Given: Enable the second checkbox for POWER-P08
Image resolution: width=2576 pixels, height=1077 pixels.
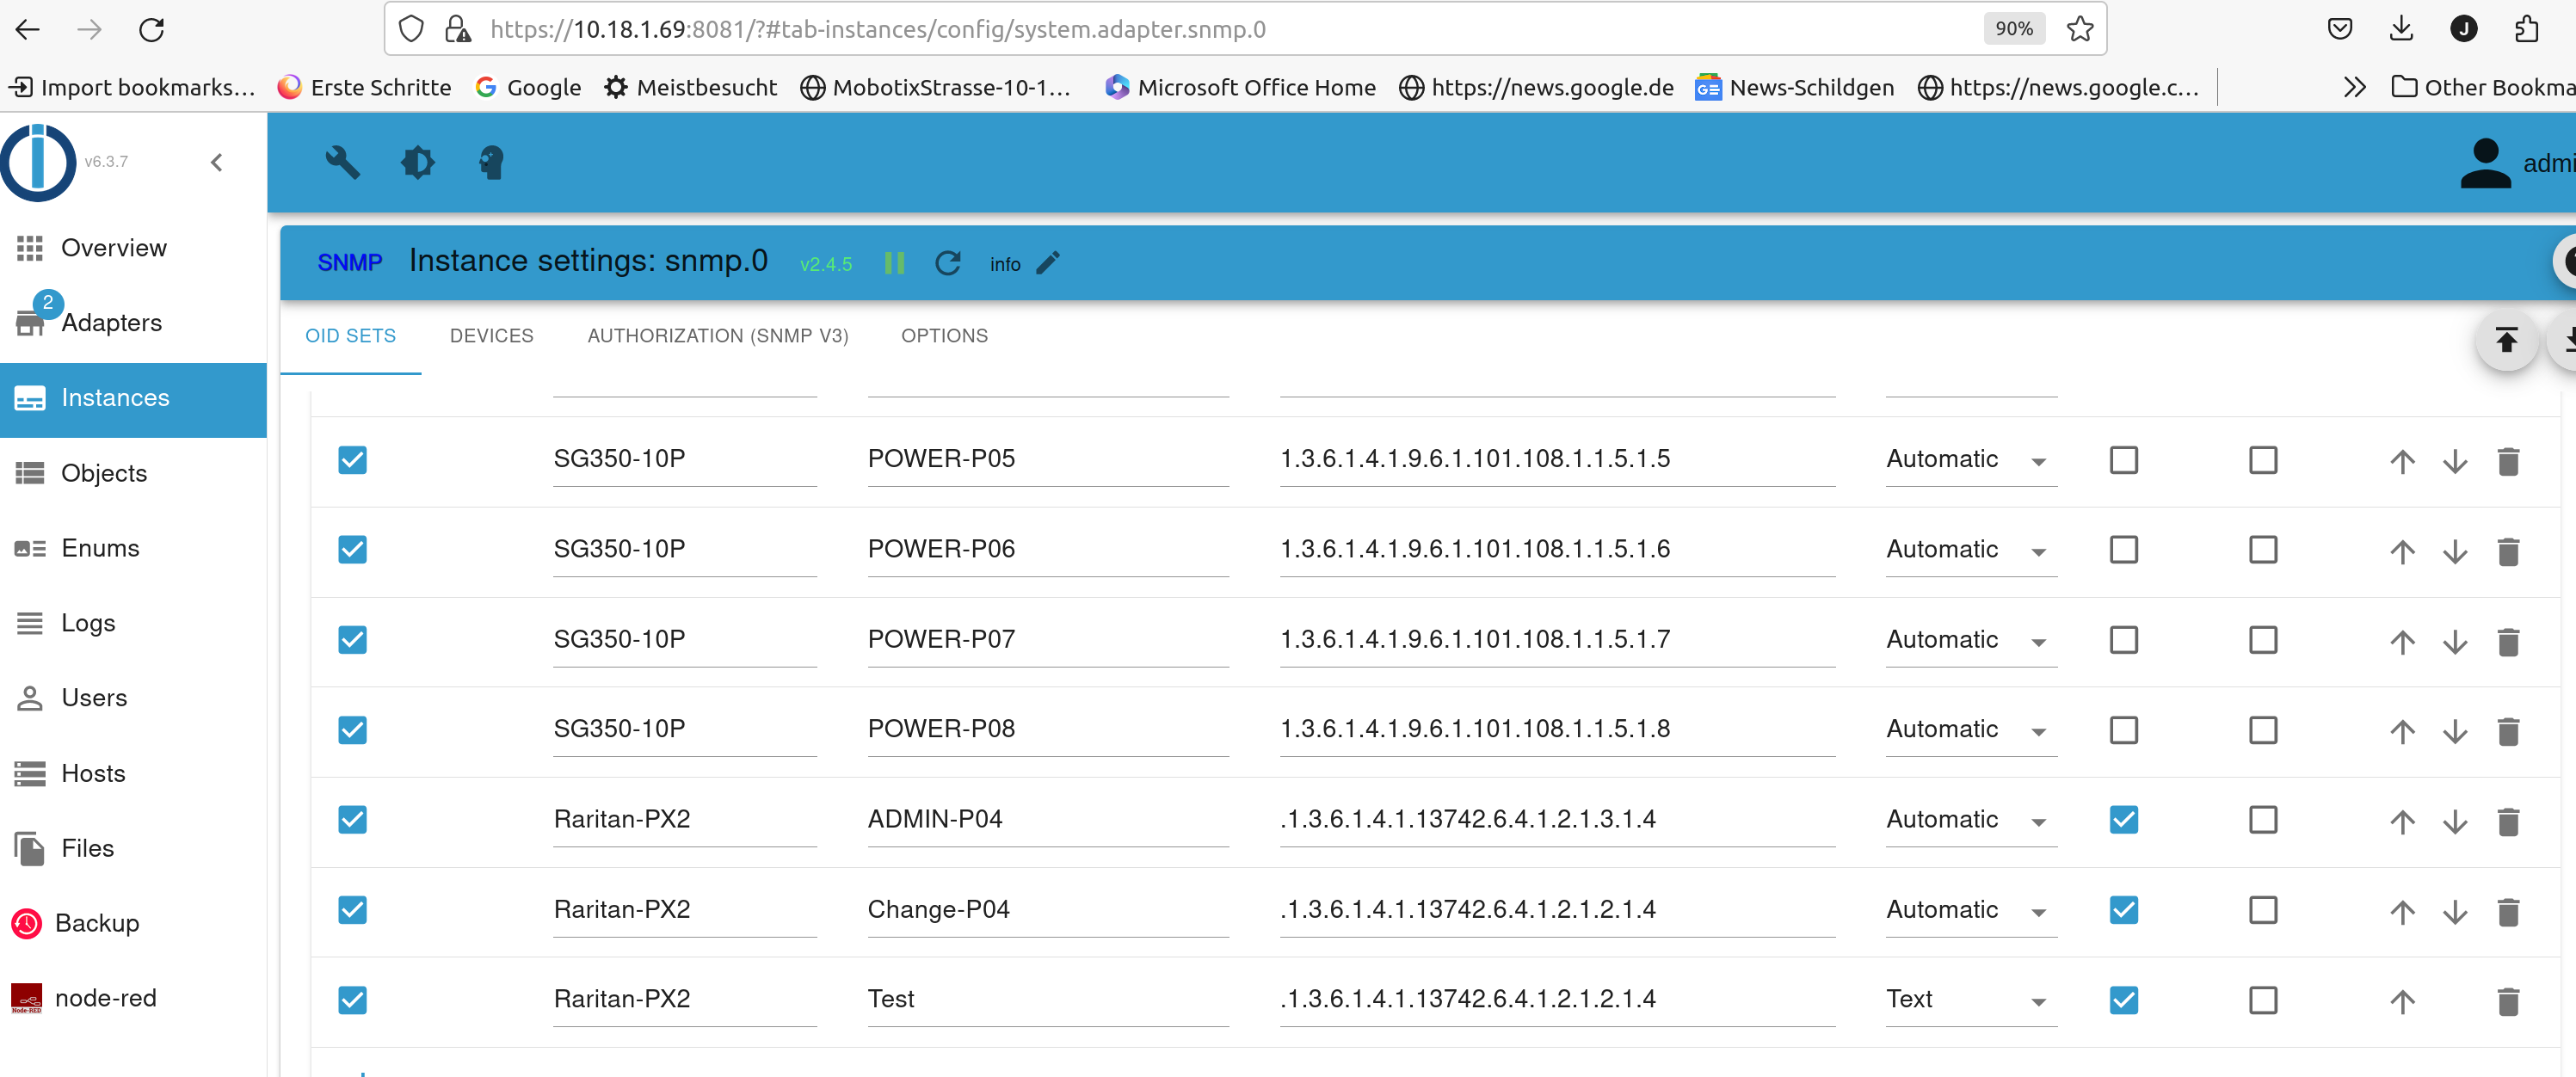Looking at the screenshot, I should pyautogui.click(x=2263, y=730).
